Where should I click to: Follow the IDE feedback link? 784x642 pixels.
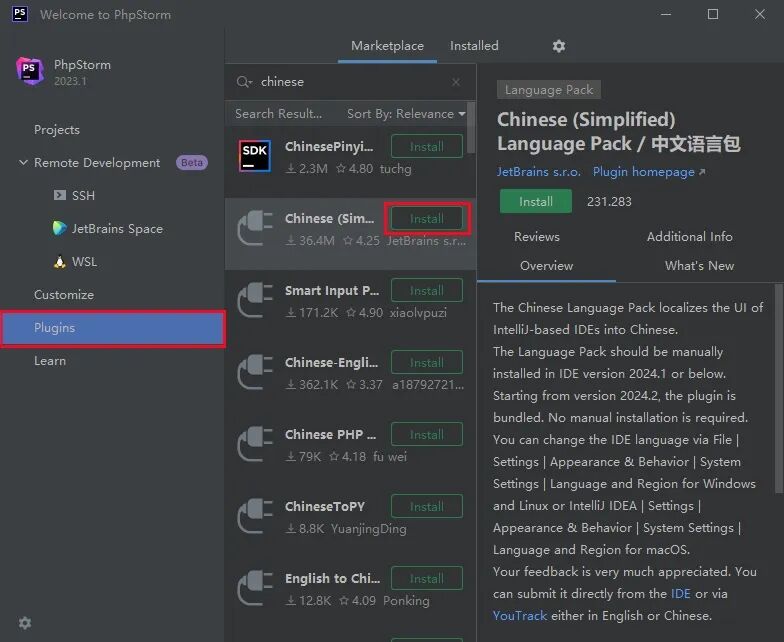(680, 594)
